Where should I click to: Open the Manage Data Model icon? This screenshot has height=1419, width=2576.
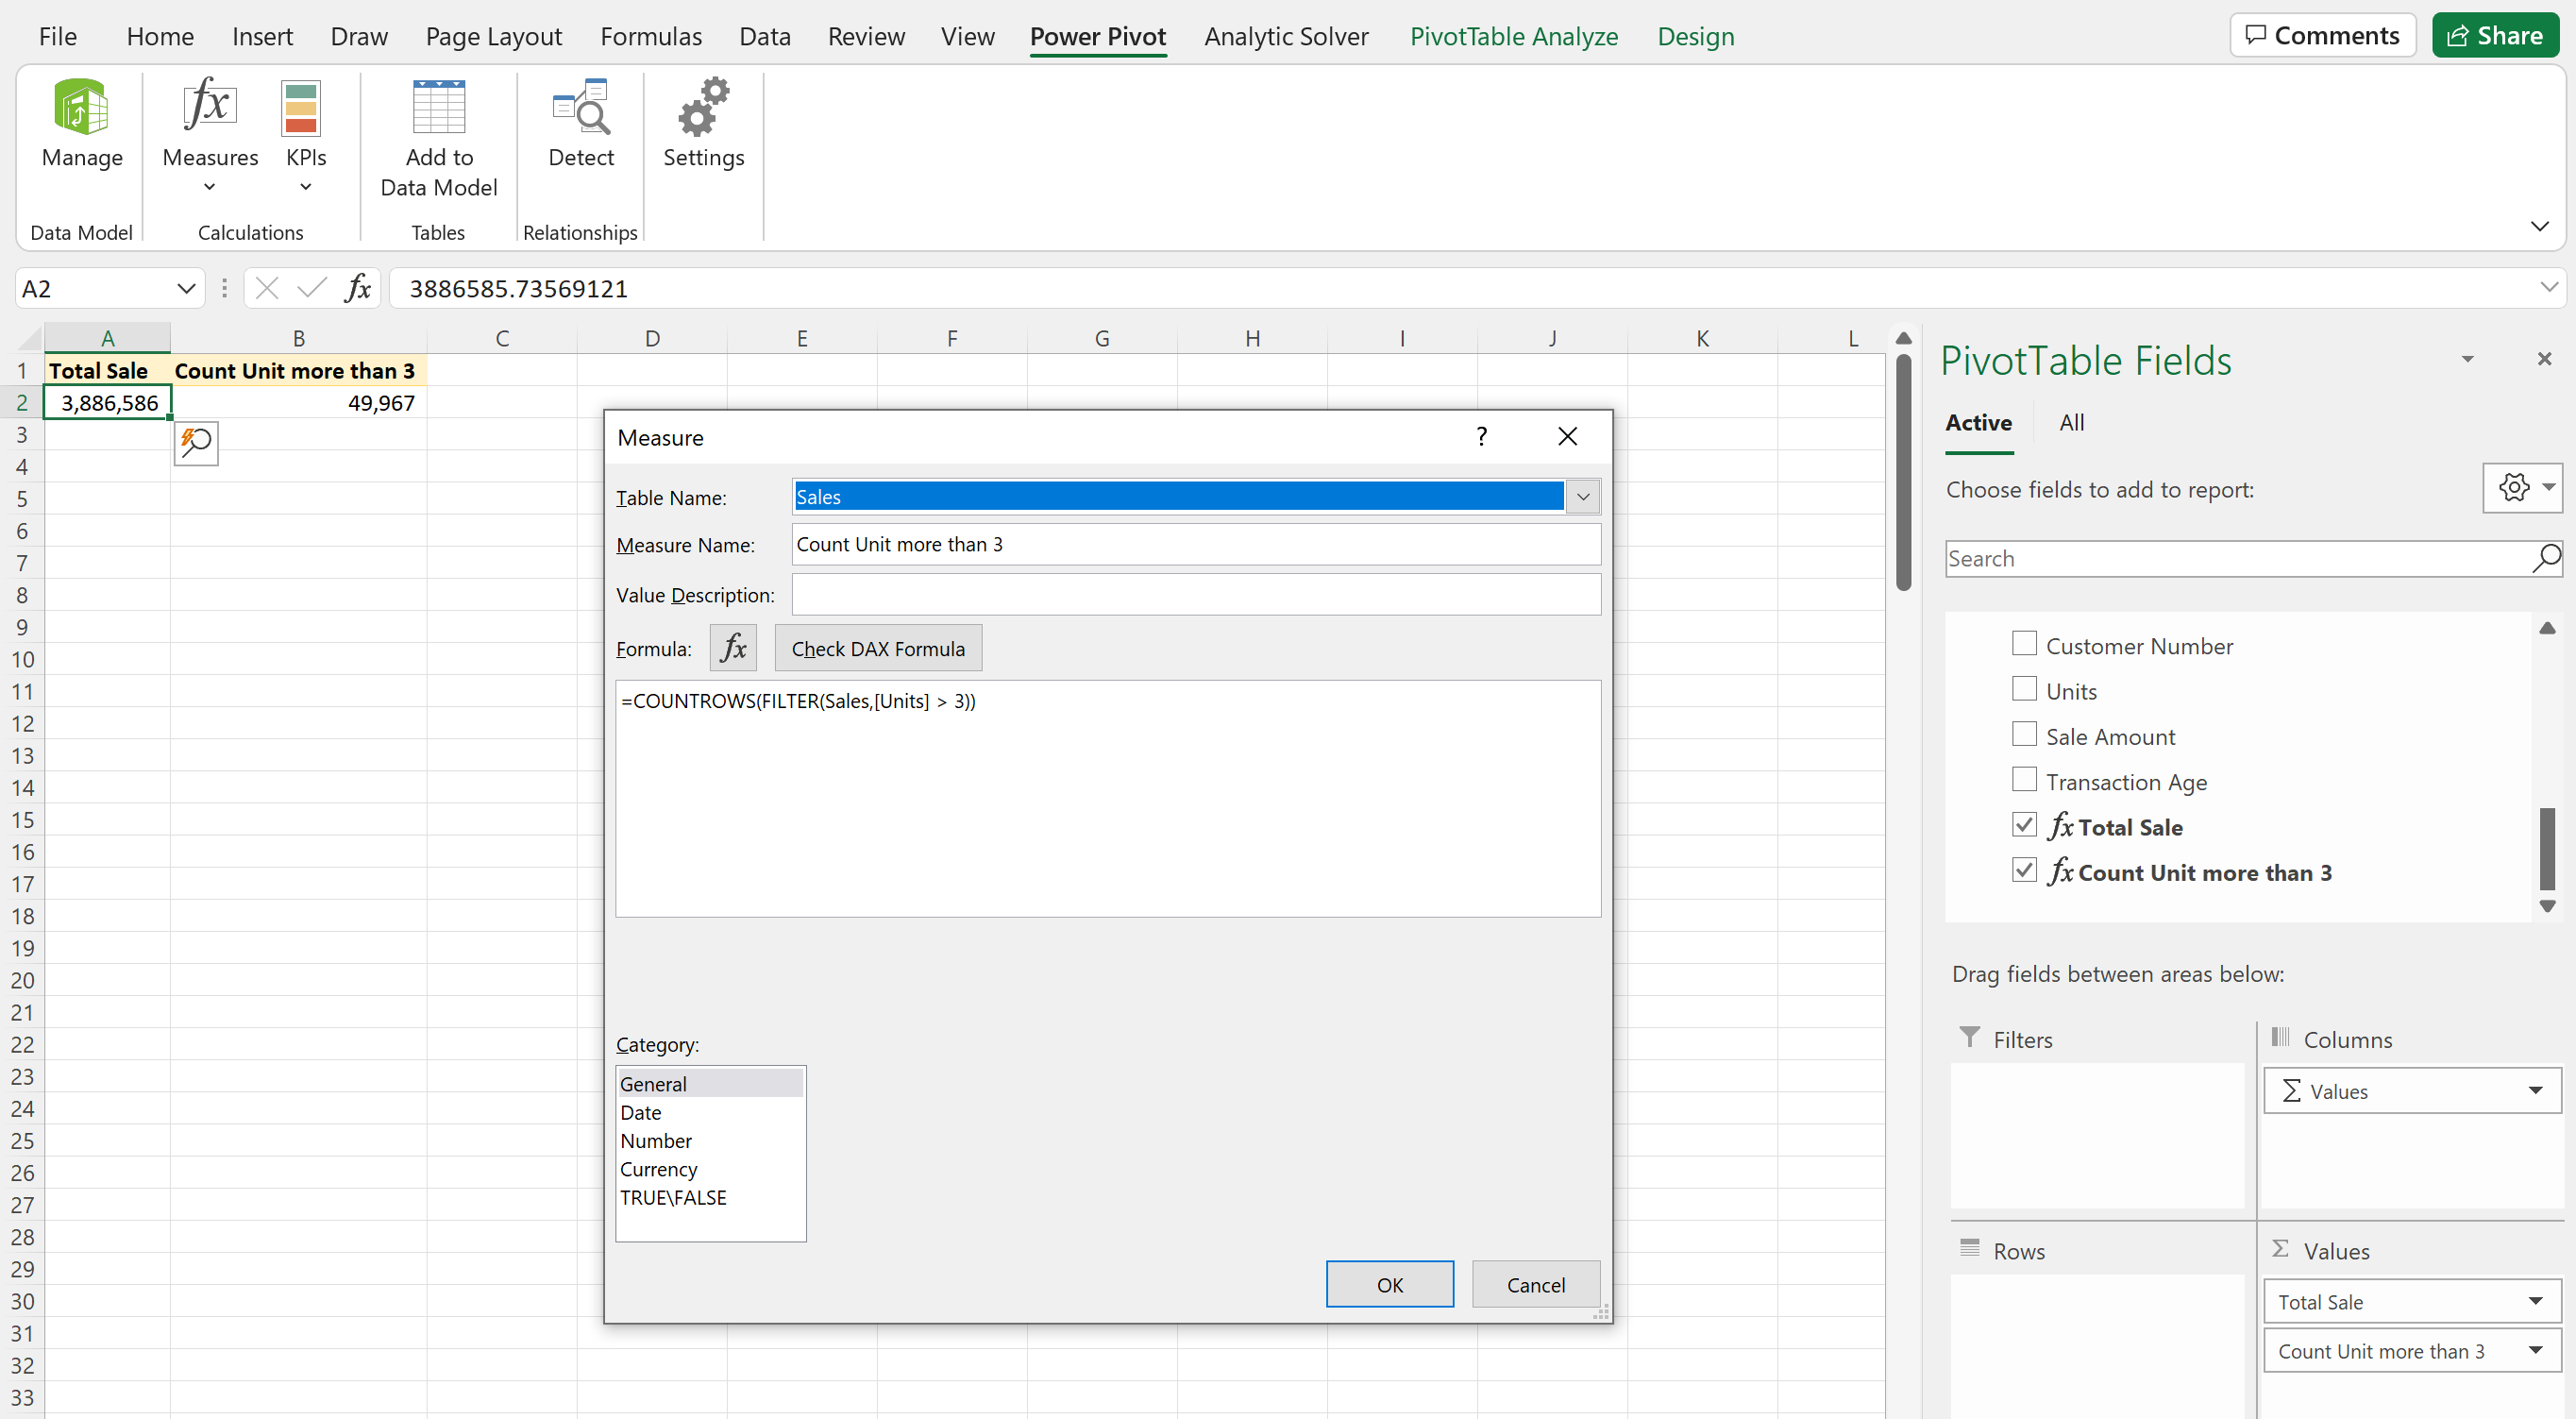click(81, 108)
